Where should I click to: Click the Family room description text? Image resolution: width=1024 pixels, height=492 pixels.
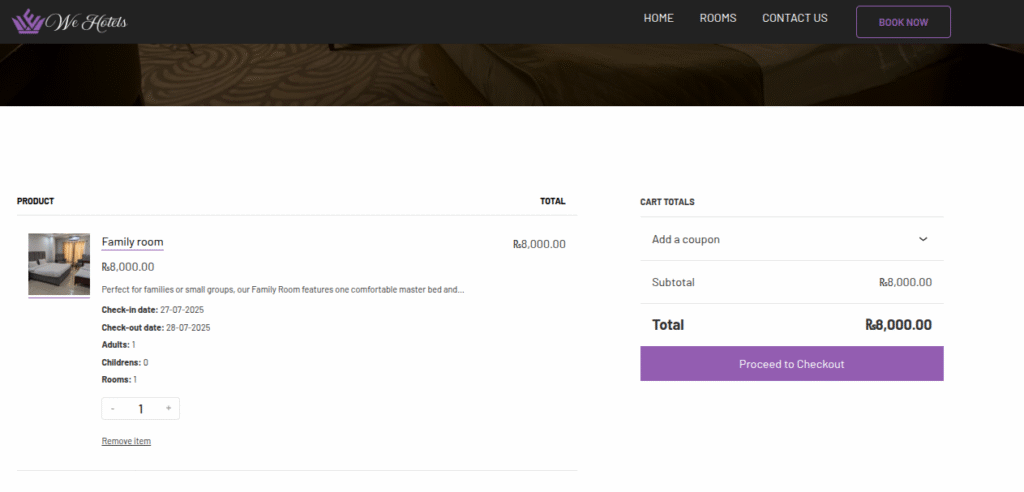282,289
